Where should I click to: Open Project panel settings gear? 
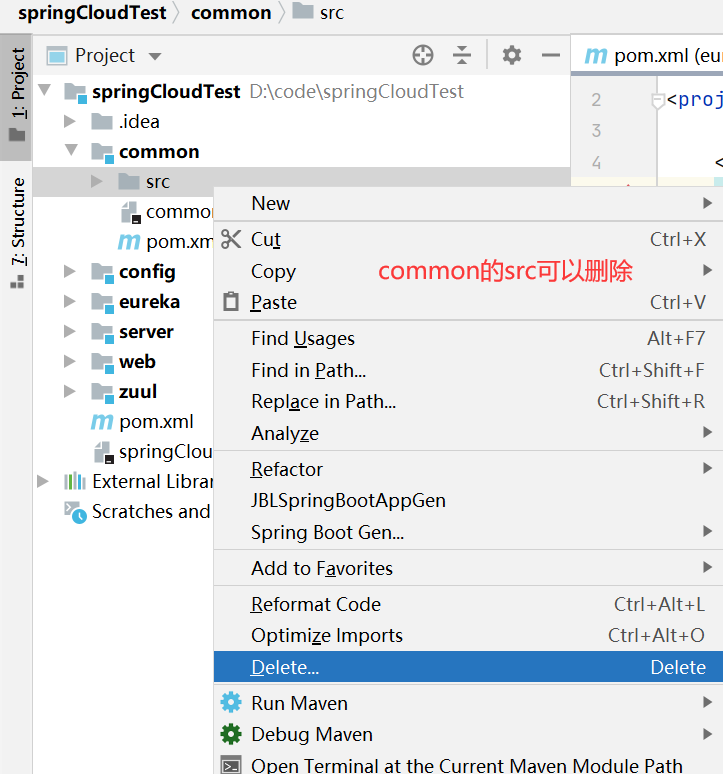512,55
